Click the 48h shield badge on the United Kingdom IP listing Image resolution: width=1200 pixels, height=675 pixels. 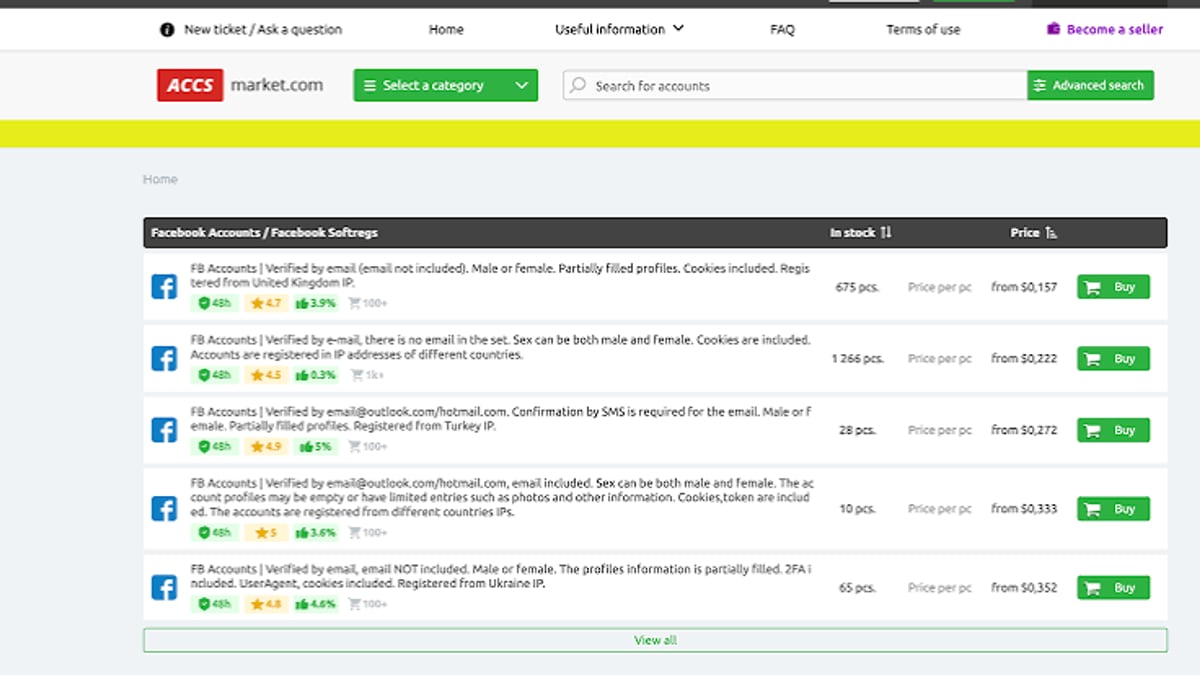[214, 303]
